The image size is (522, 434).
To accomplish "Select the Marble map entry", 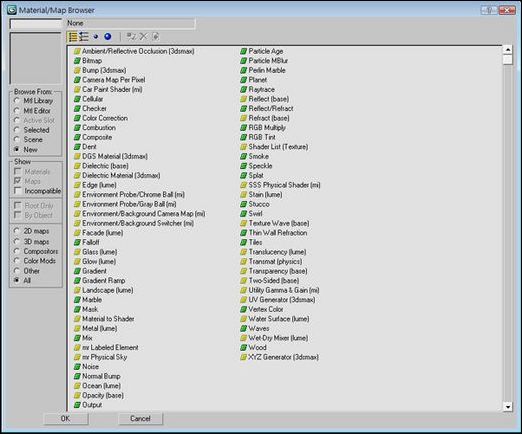I will (92, 300).
